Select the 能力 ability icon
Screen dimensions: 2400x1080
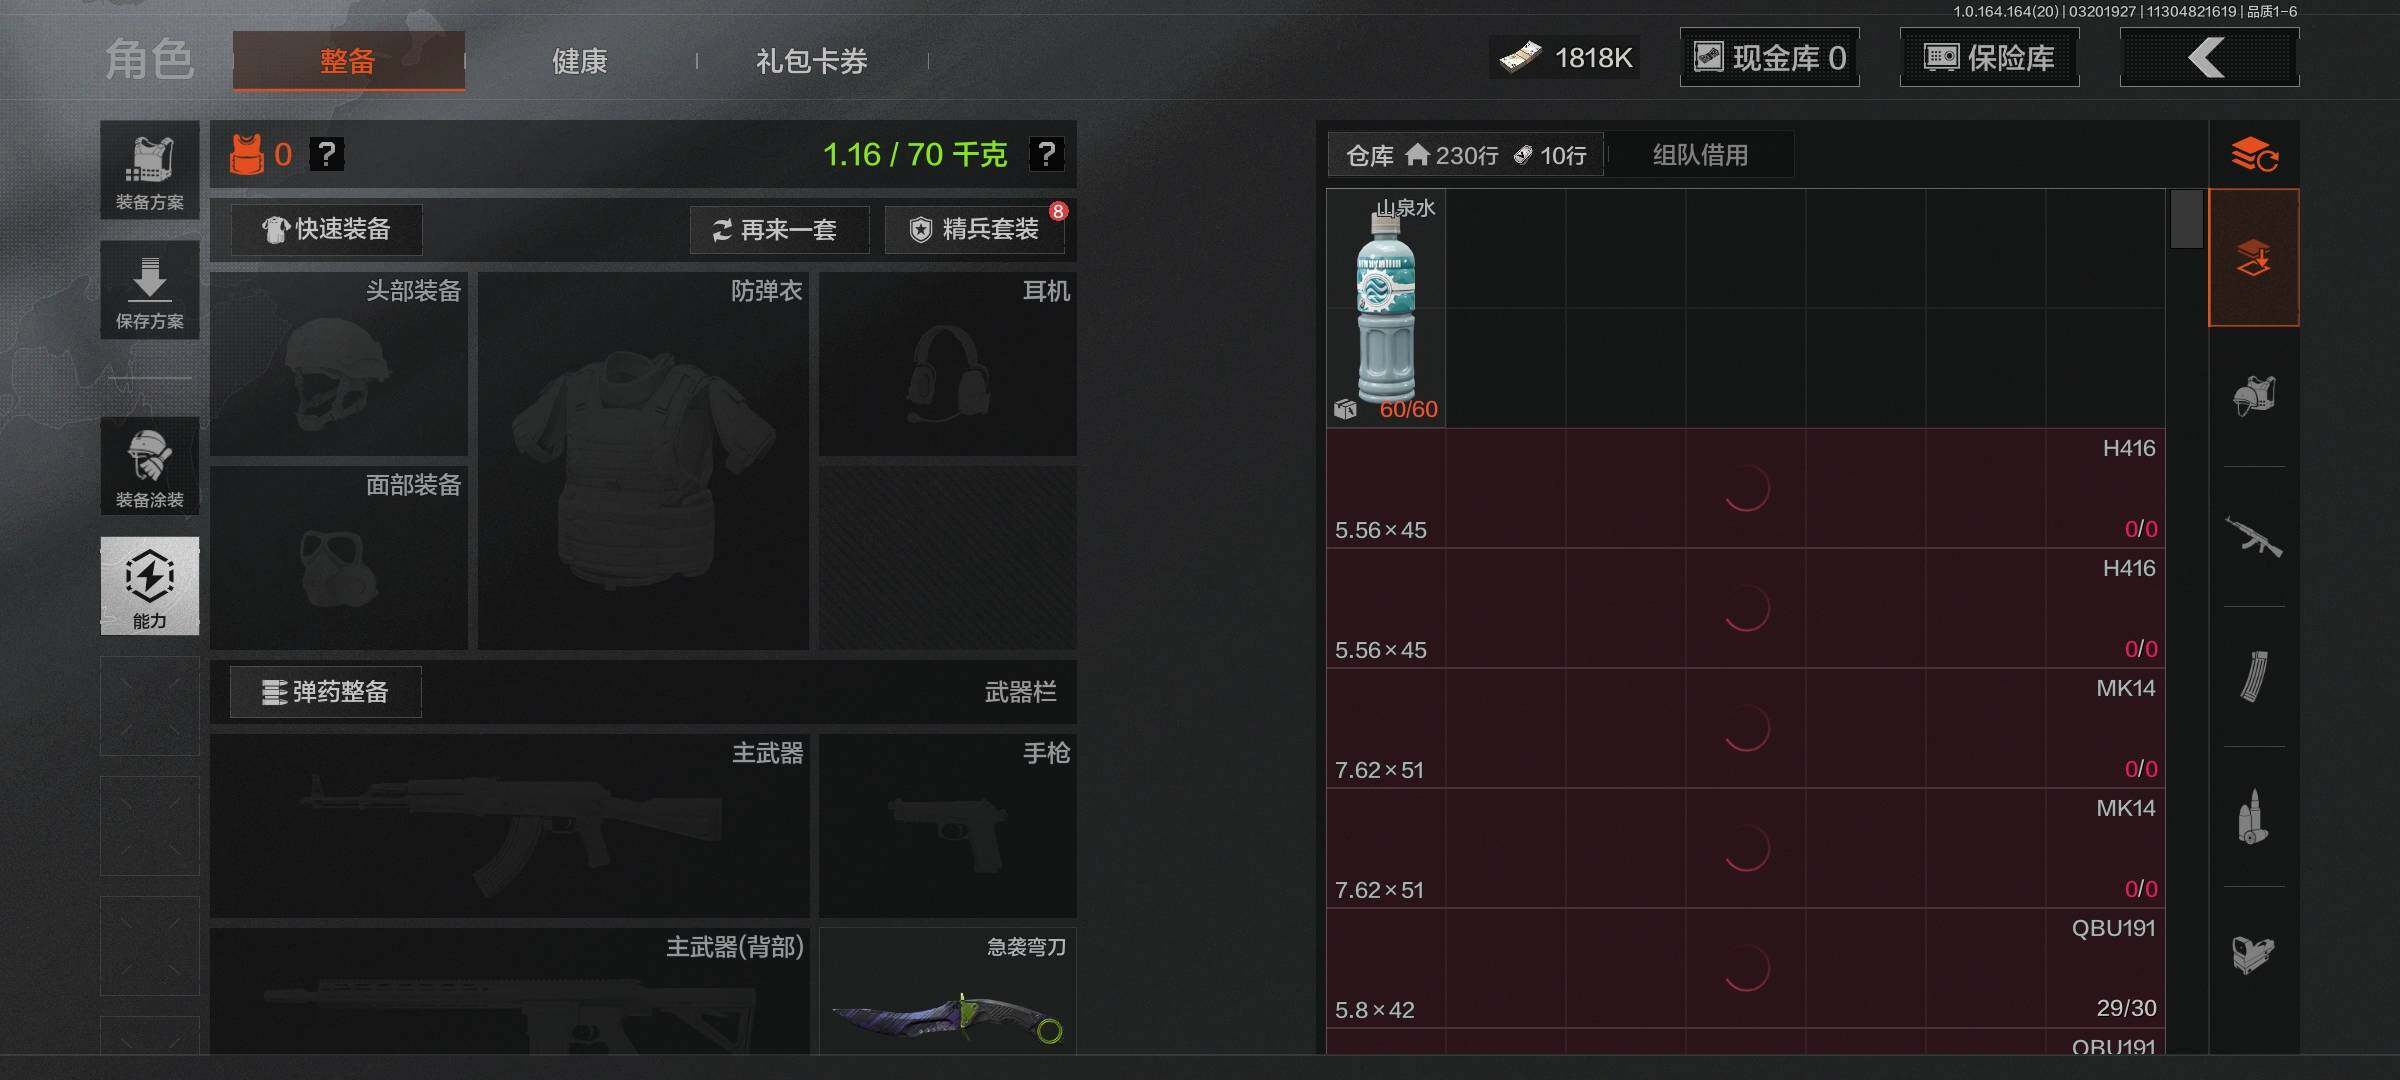[149, 586]
